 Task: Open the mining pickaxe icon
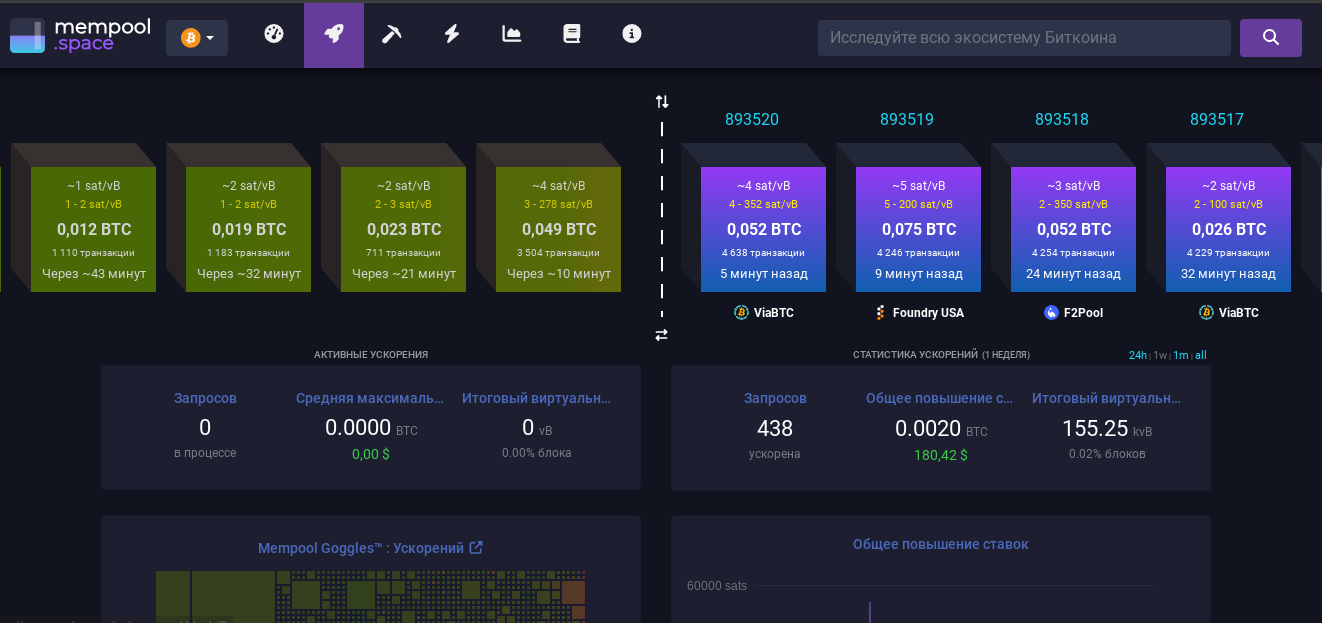tap(392, 34)
